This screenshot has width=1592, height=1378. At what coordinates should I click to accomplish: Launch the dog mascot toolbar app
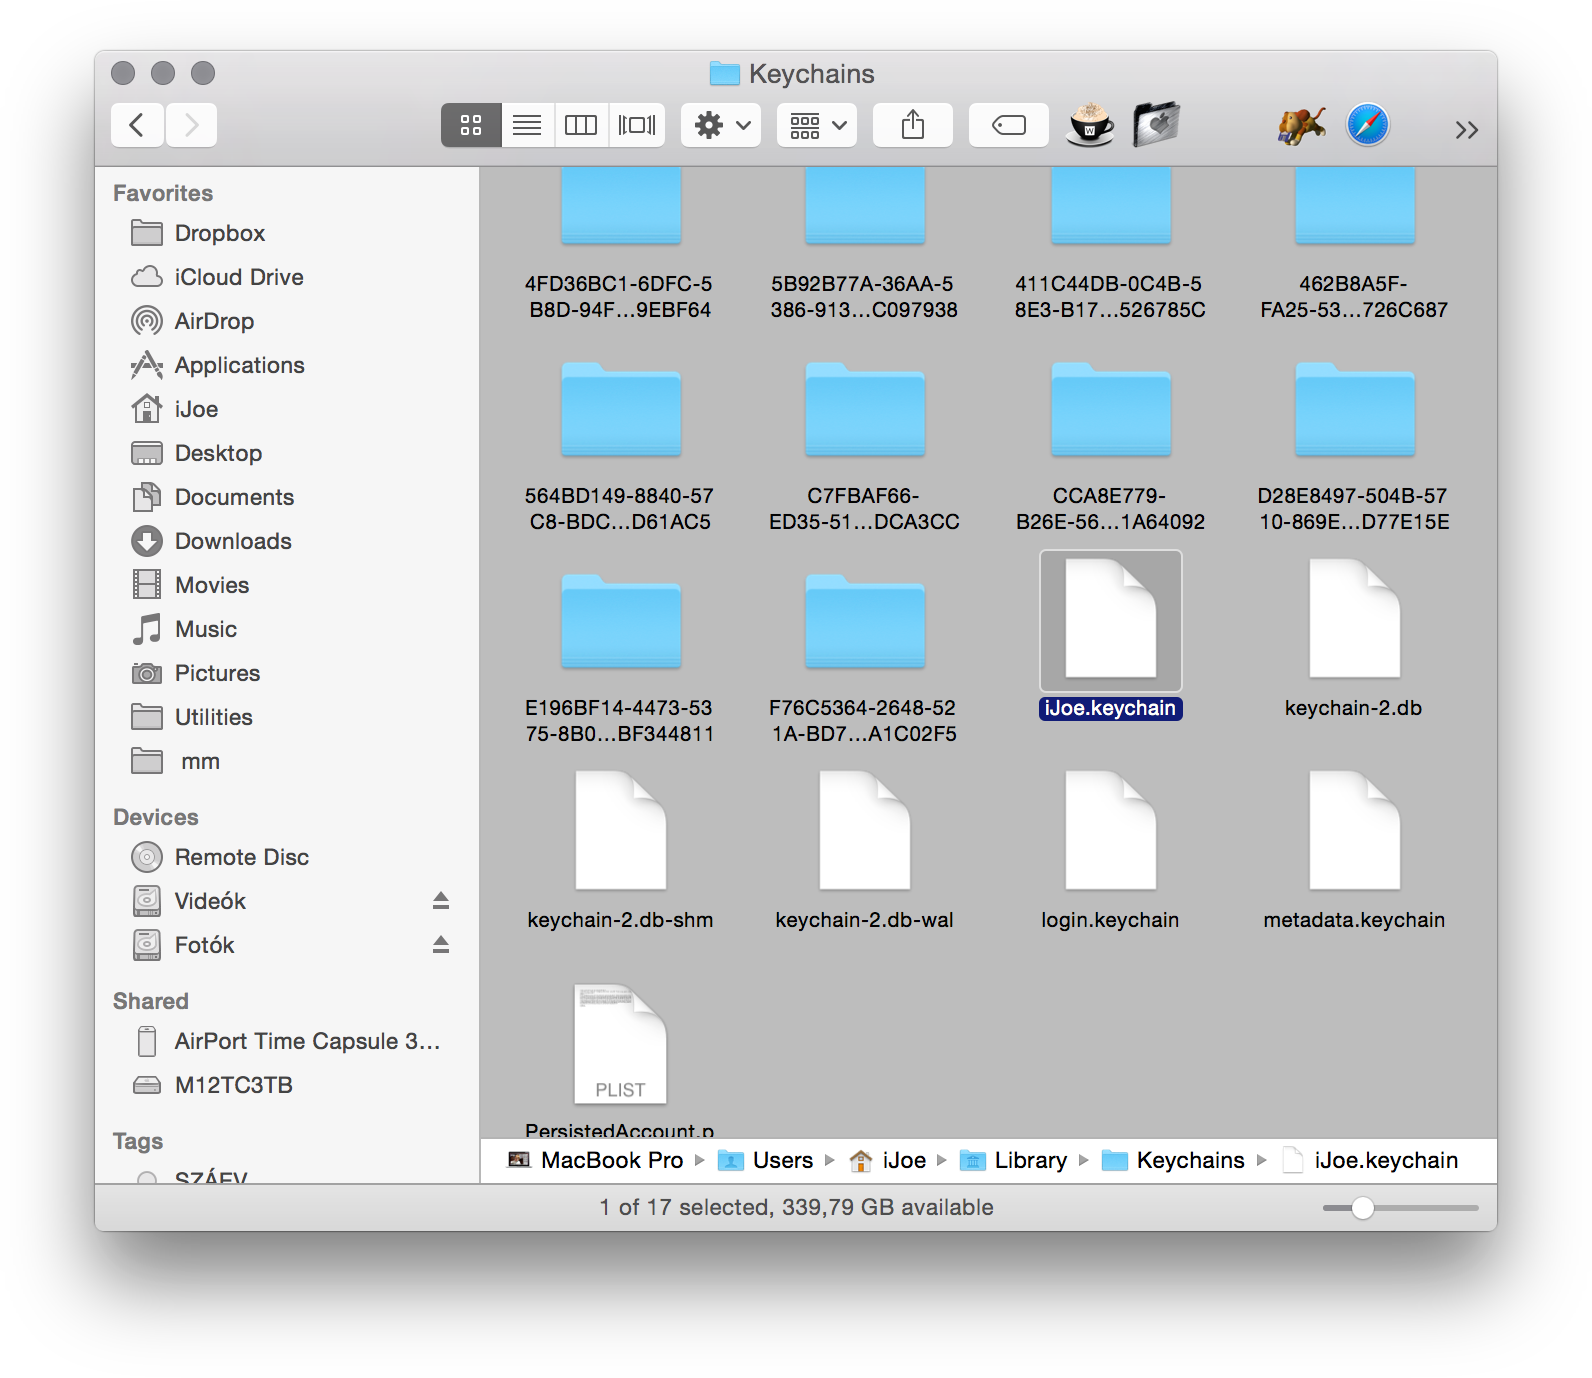pos(1302,125)
